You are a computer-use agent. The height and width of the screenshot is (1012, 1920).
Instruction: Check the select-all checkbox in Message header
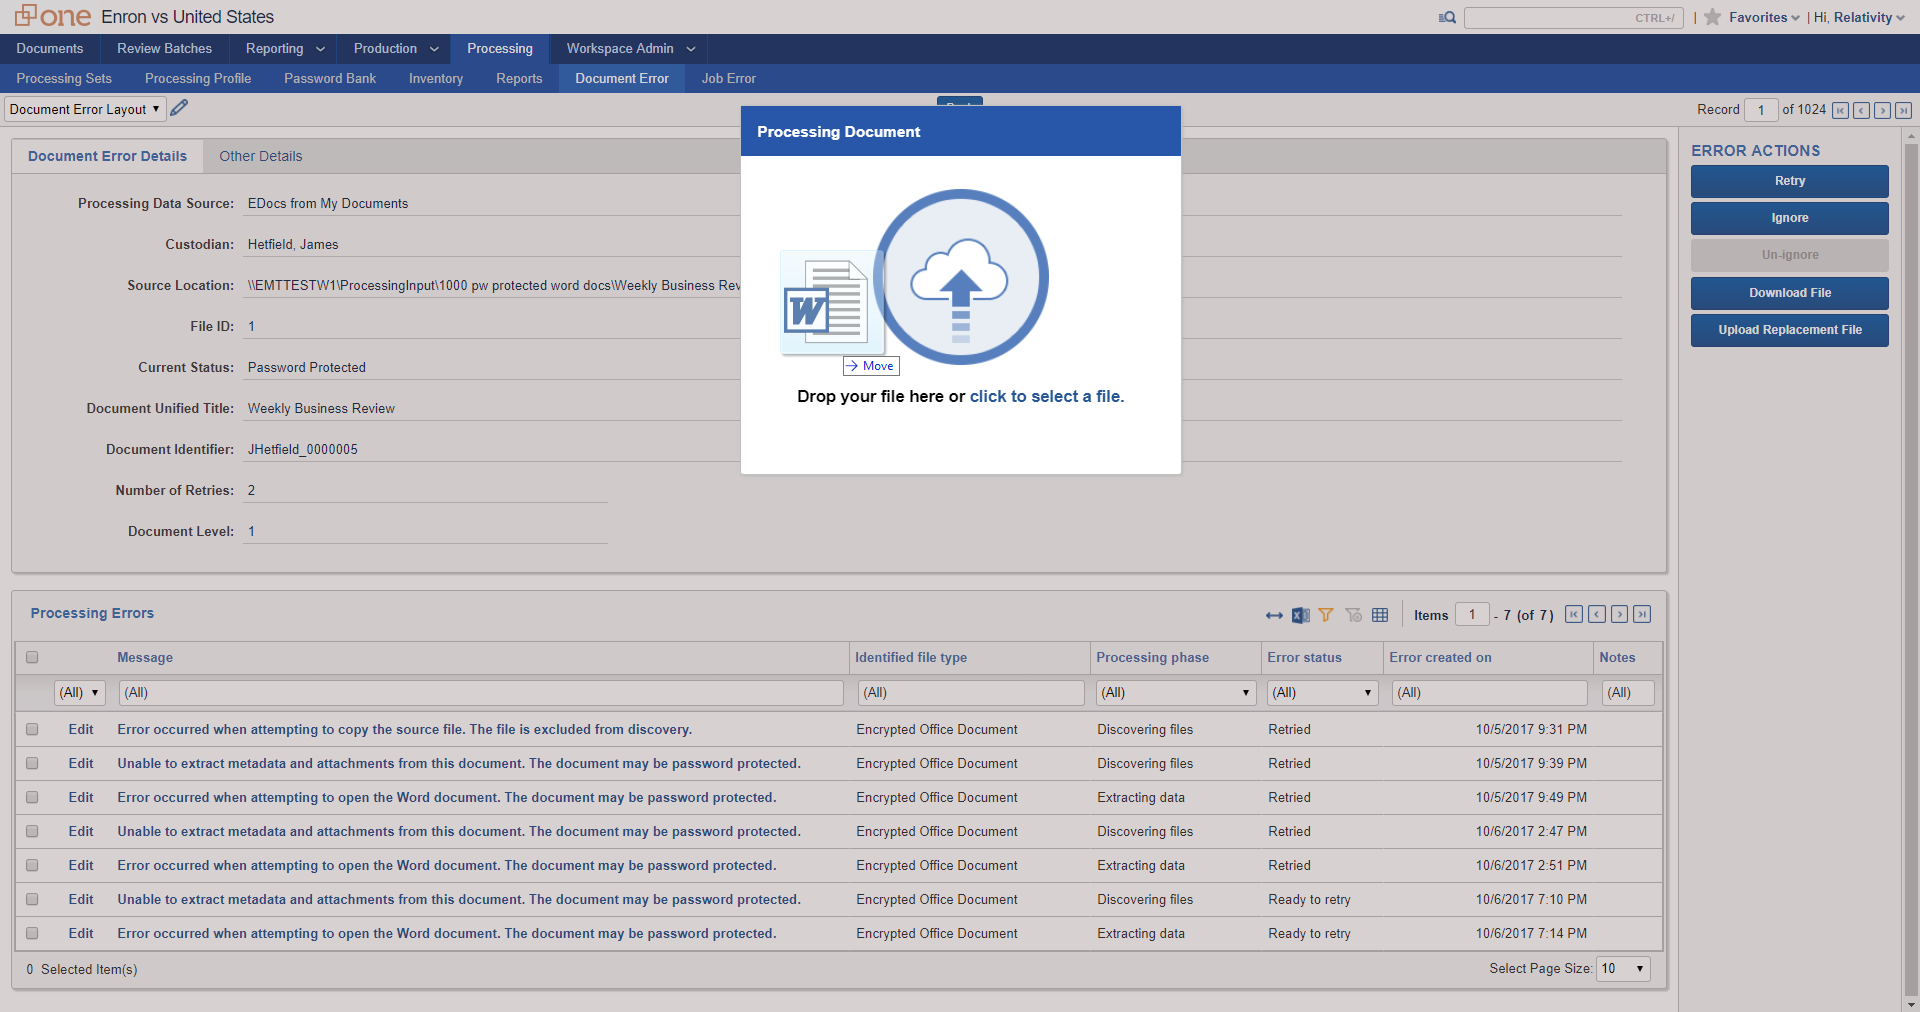pyautogui.click(x=32, y=657)
